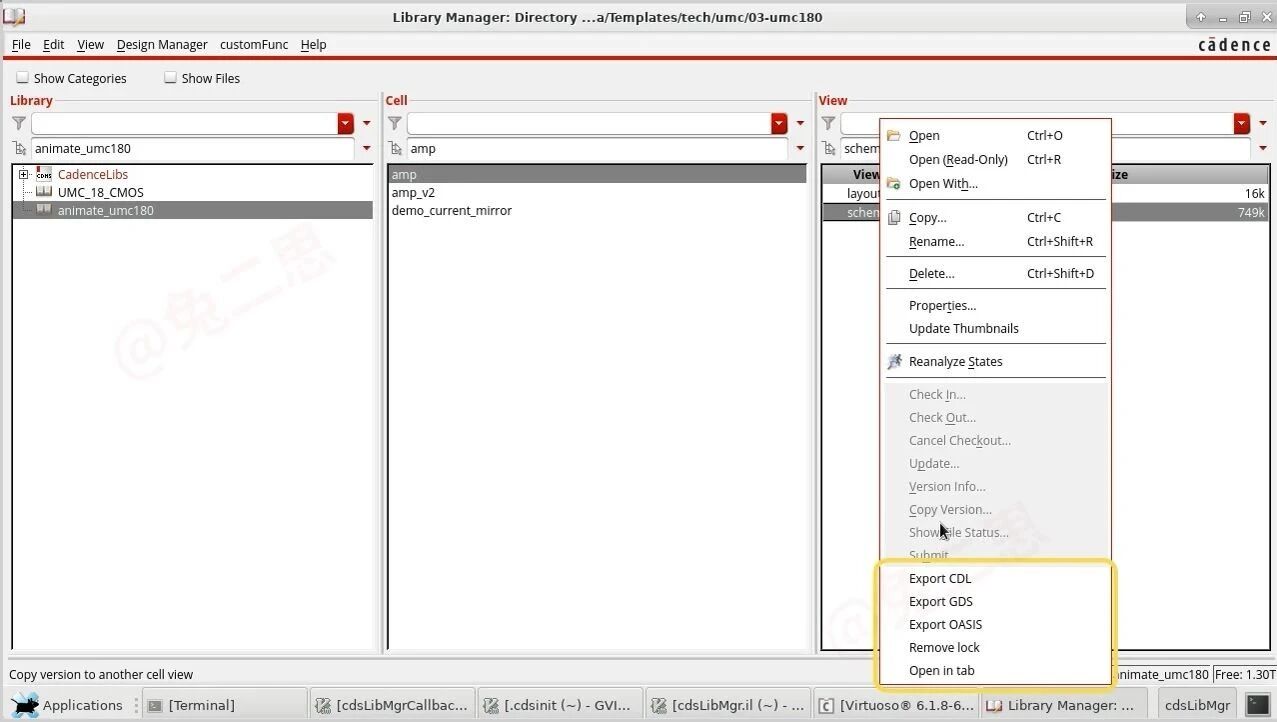The height and width of the screenshot is (722, 1277).
Task: Open the Library filter options arrow
Action: [366, 123]
